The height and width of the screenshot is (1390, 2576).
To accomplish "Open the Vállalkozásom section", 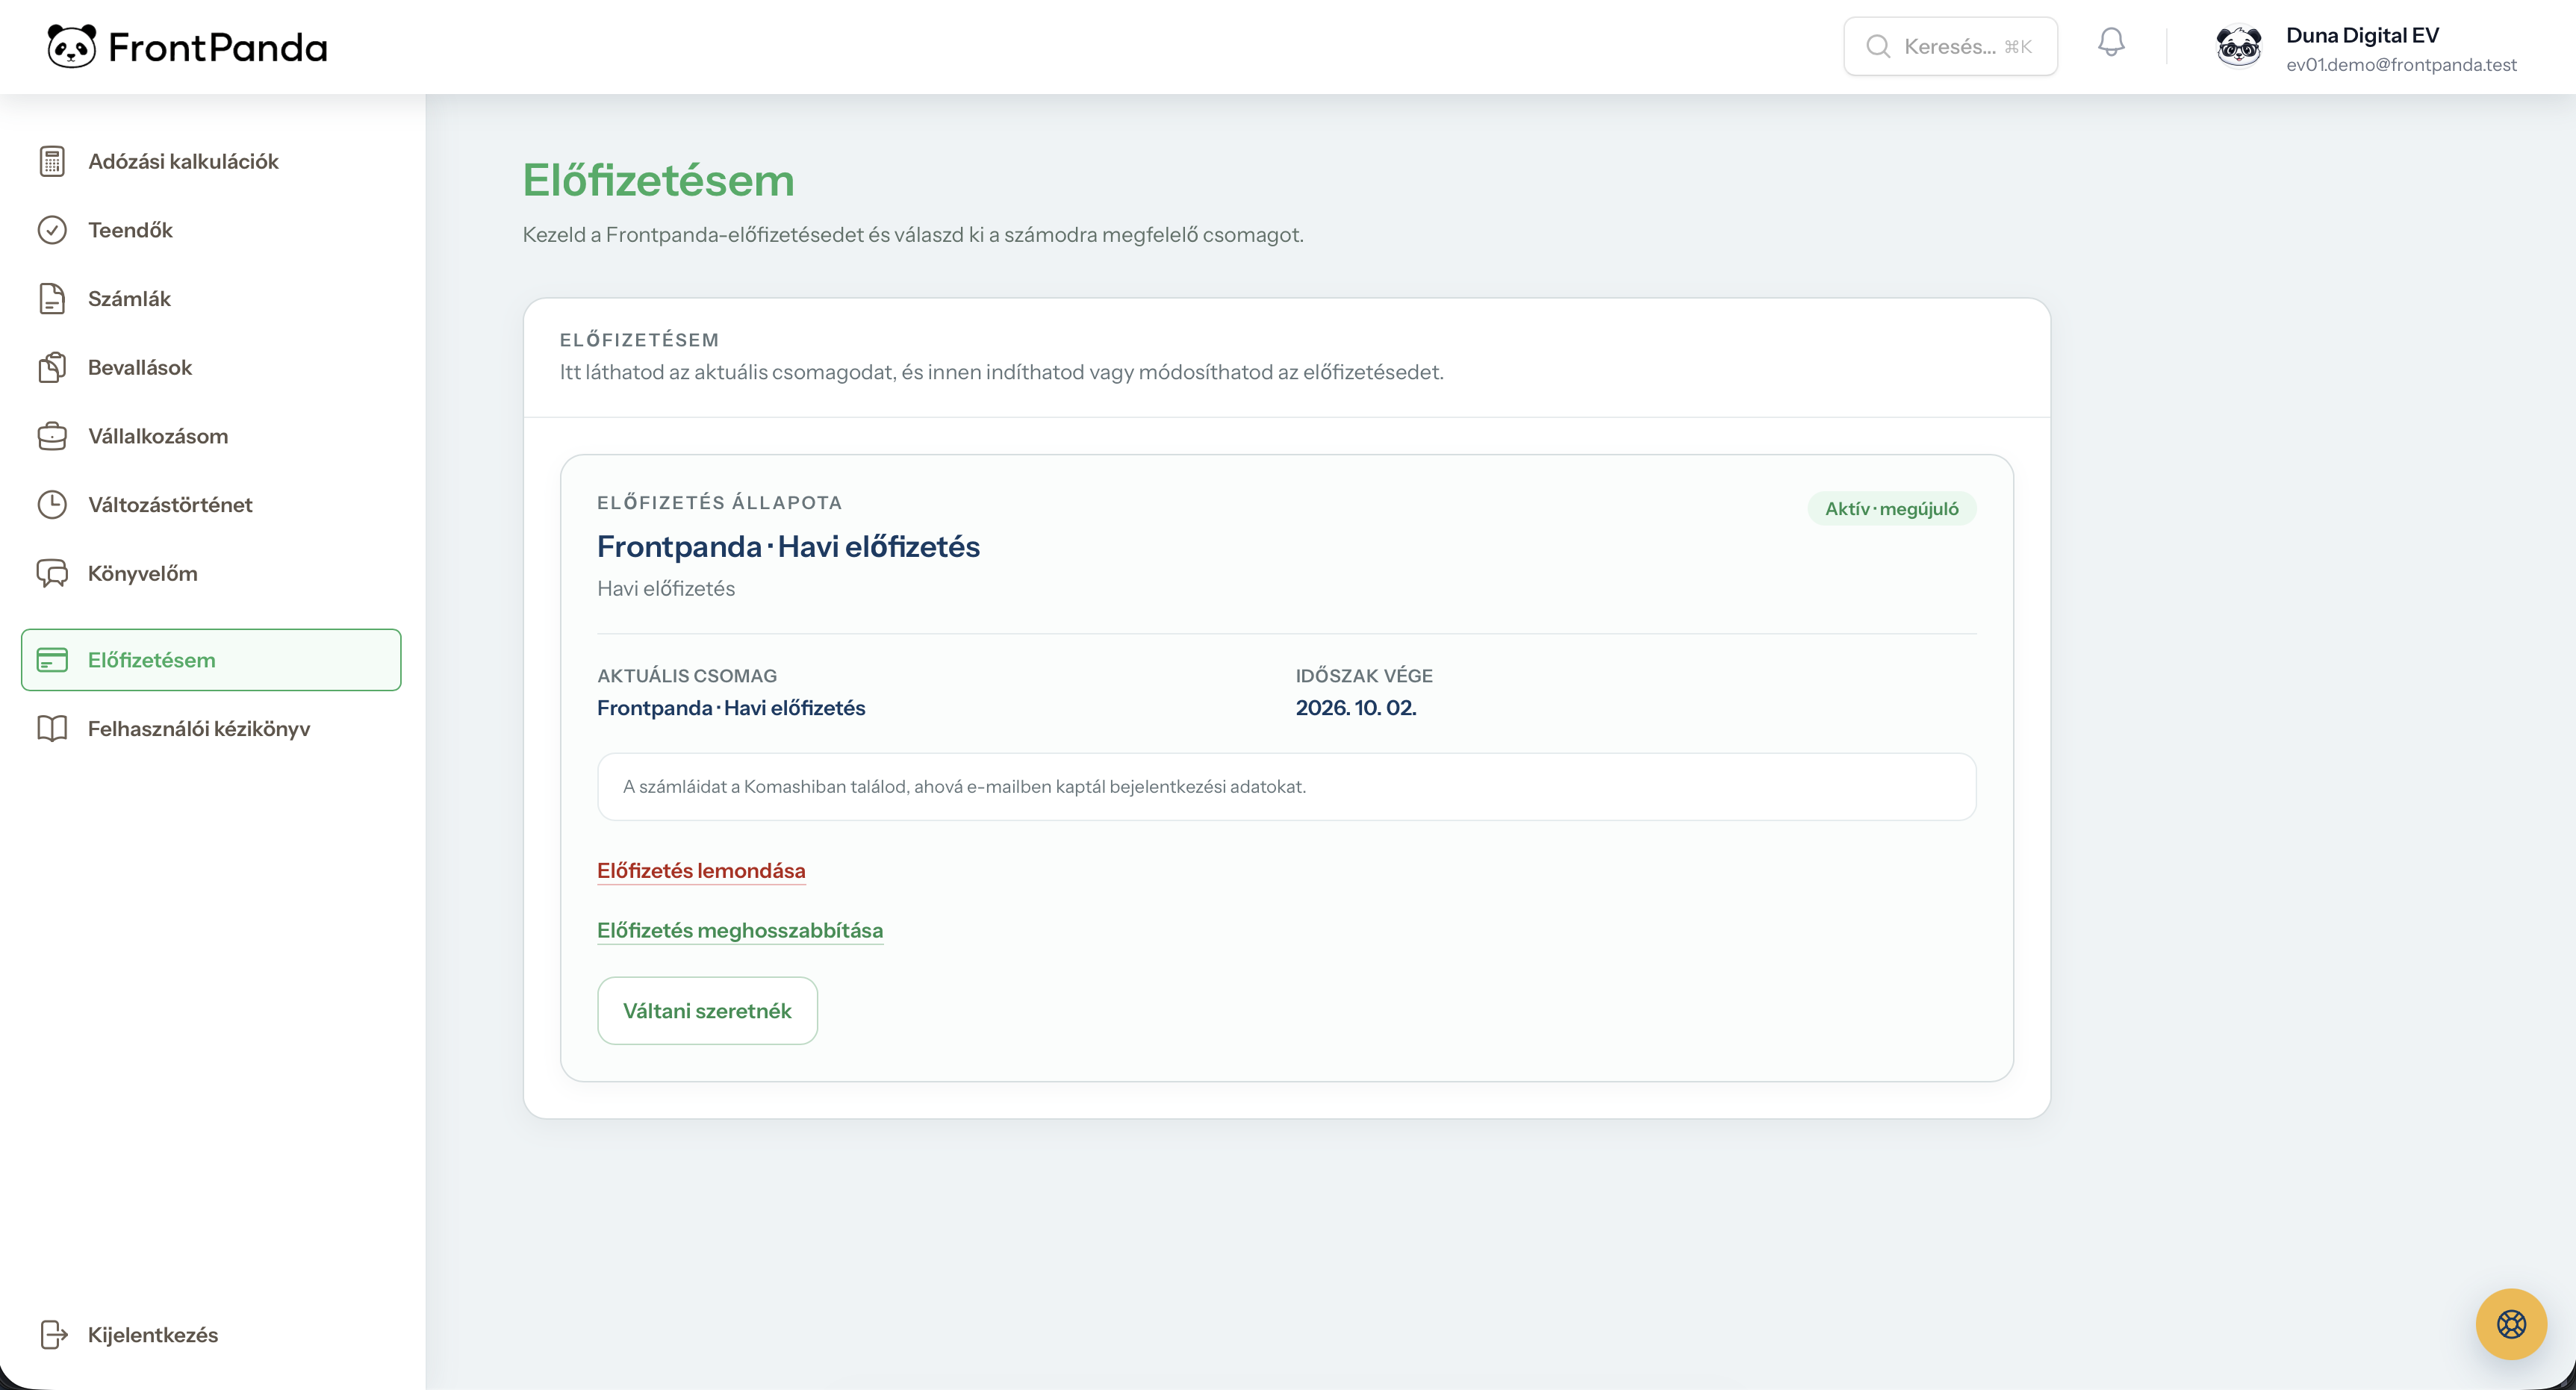I will pyautogui.click(x=211, y=436).
